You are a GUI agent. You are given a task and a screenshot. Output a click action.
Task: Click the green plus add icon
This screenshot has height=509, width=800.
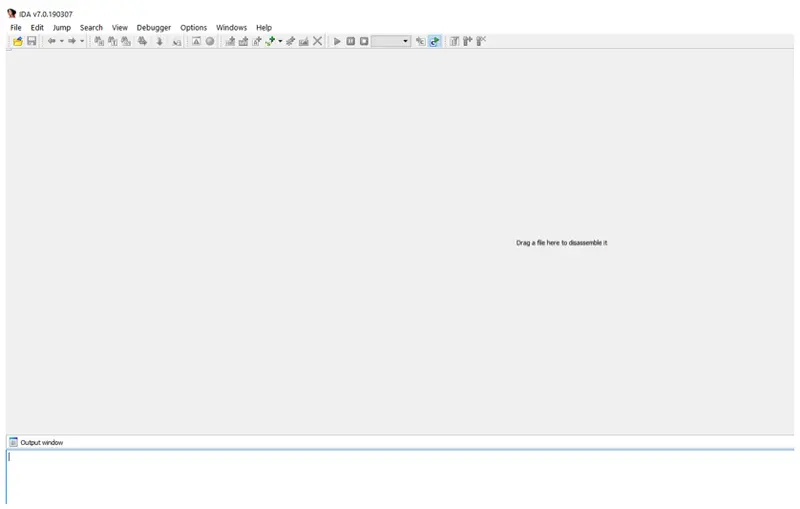(270, 41)
